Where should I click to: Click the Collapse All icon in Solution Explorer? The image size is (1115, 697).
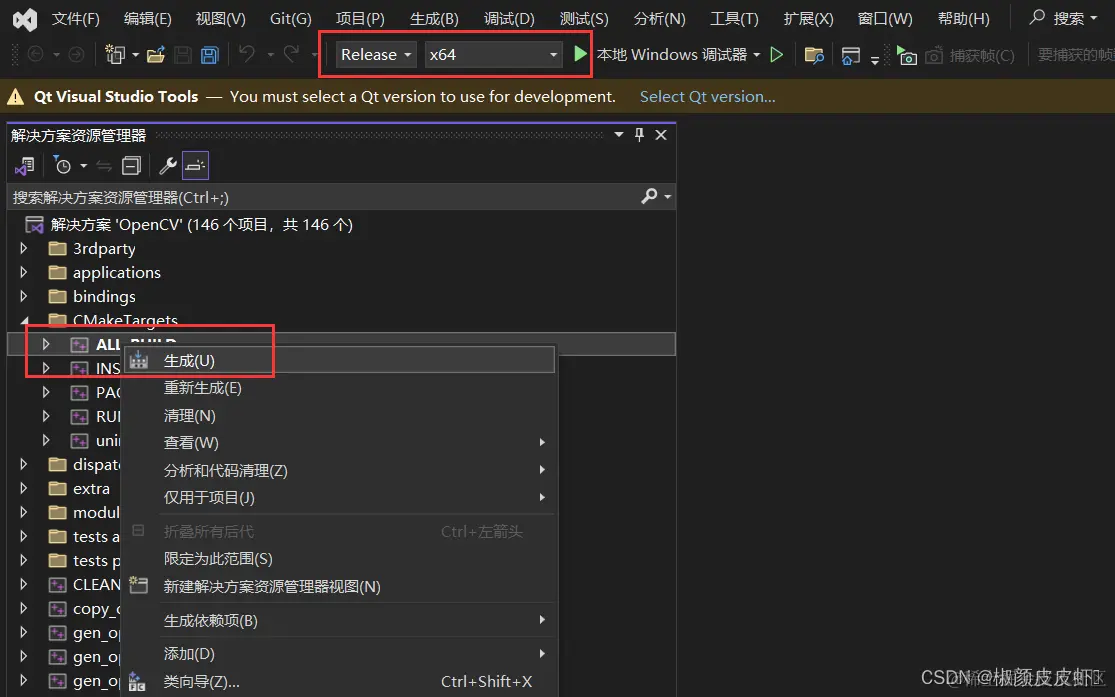(x=132, y=166)
